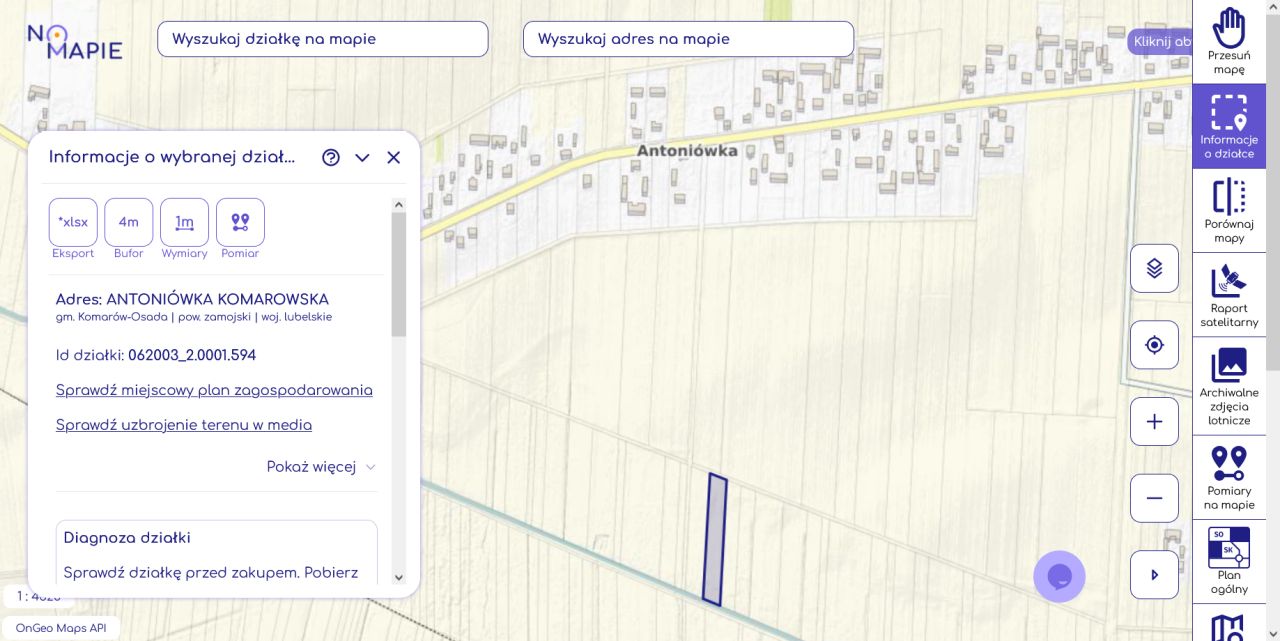Activate Informacje o działce tool

(x=1228, y=126)
